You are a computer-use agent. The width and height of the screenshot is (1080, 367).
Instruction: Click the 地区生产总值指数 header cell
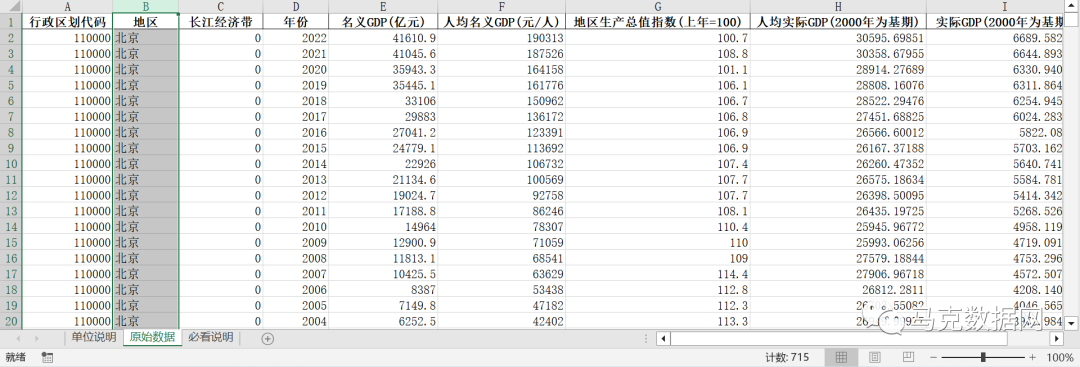(658, 21)
